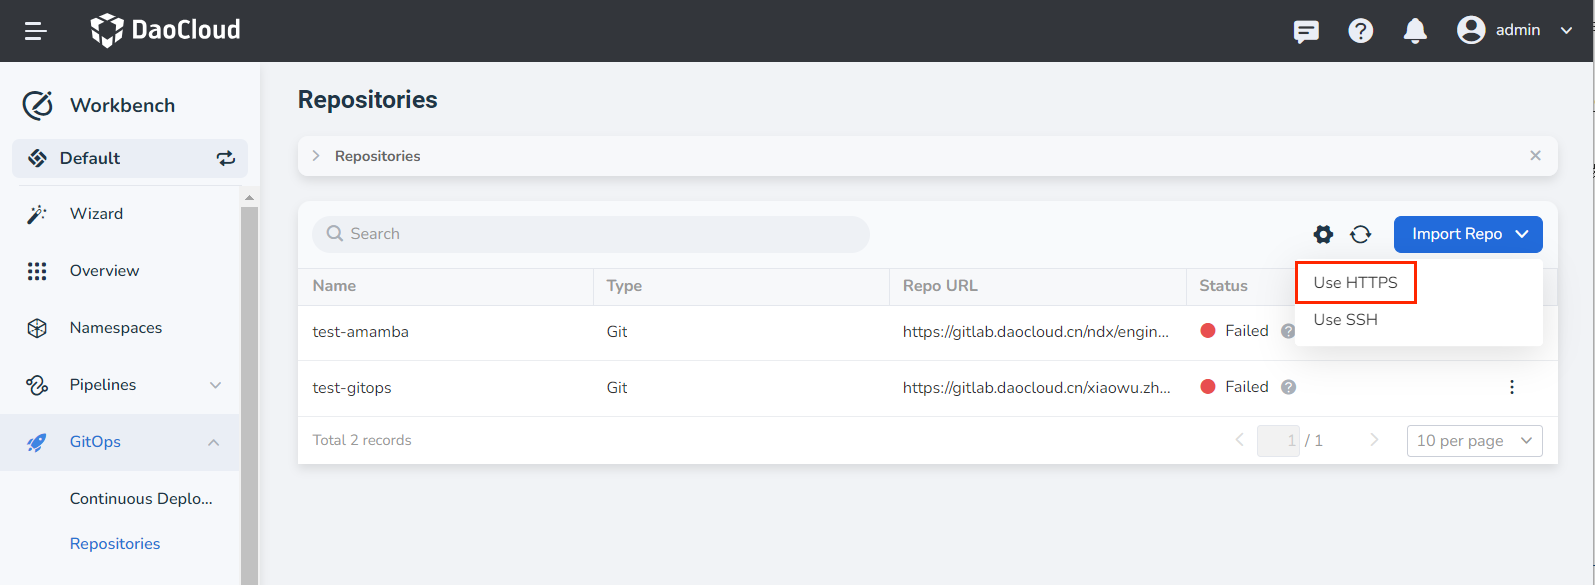Click the Namespaces cube icon
The image size is (1595, 585).
coord(37,328)
